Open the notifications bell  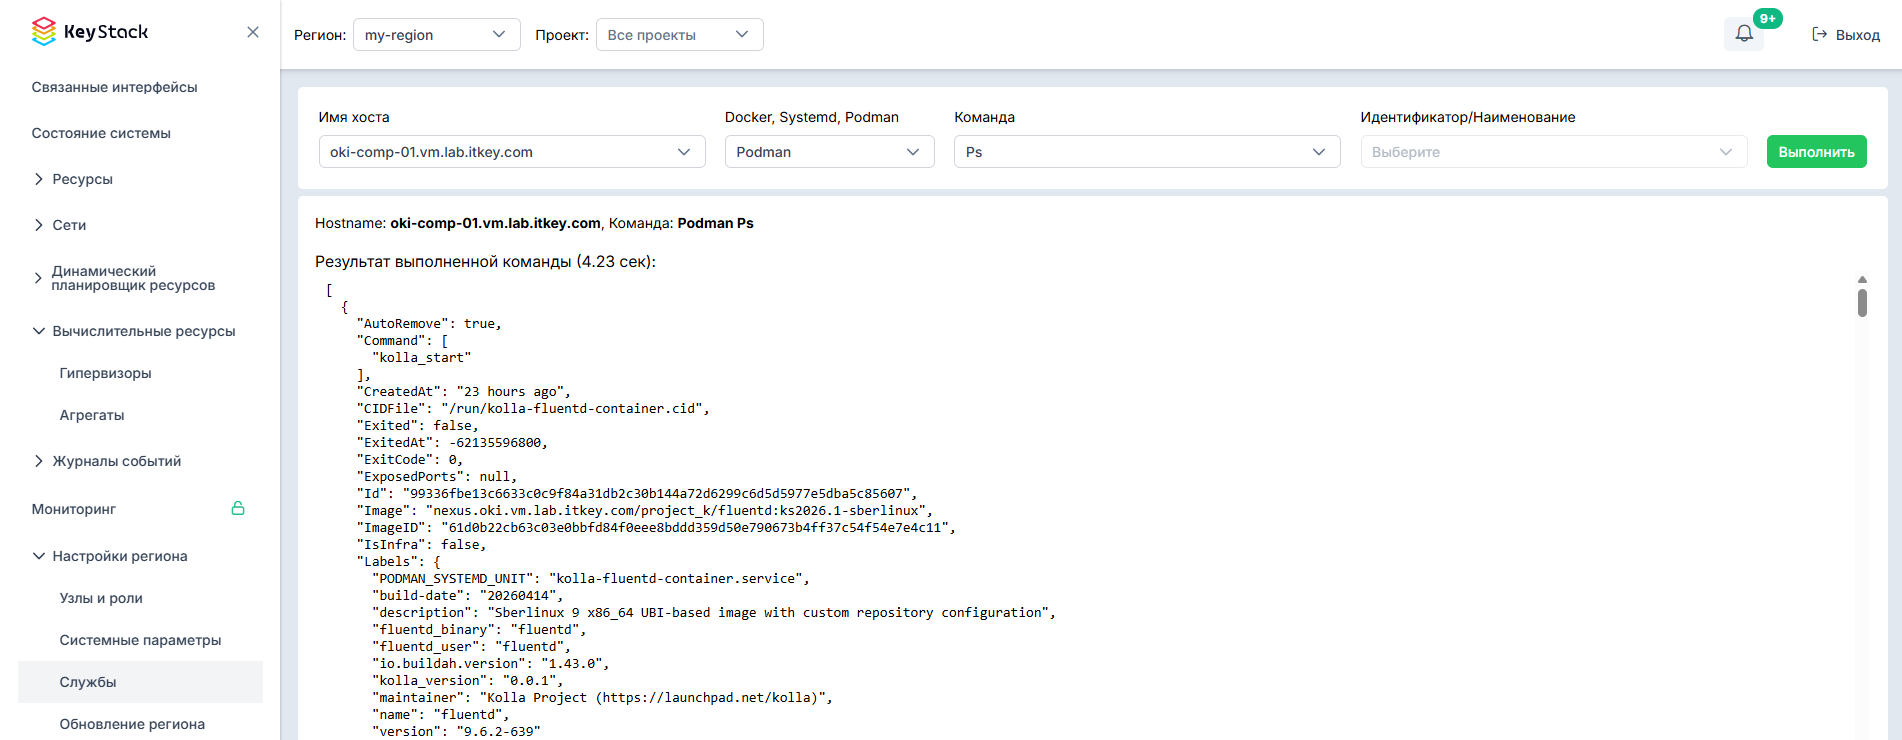pos(1744,34)
